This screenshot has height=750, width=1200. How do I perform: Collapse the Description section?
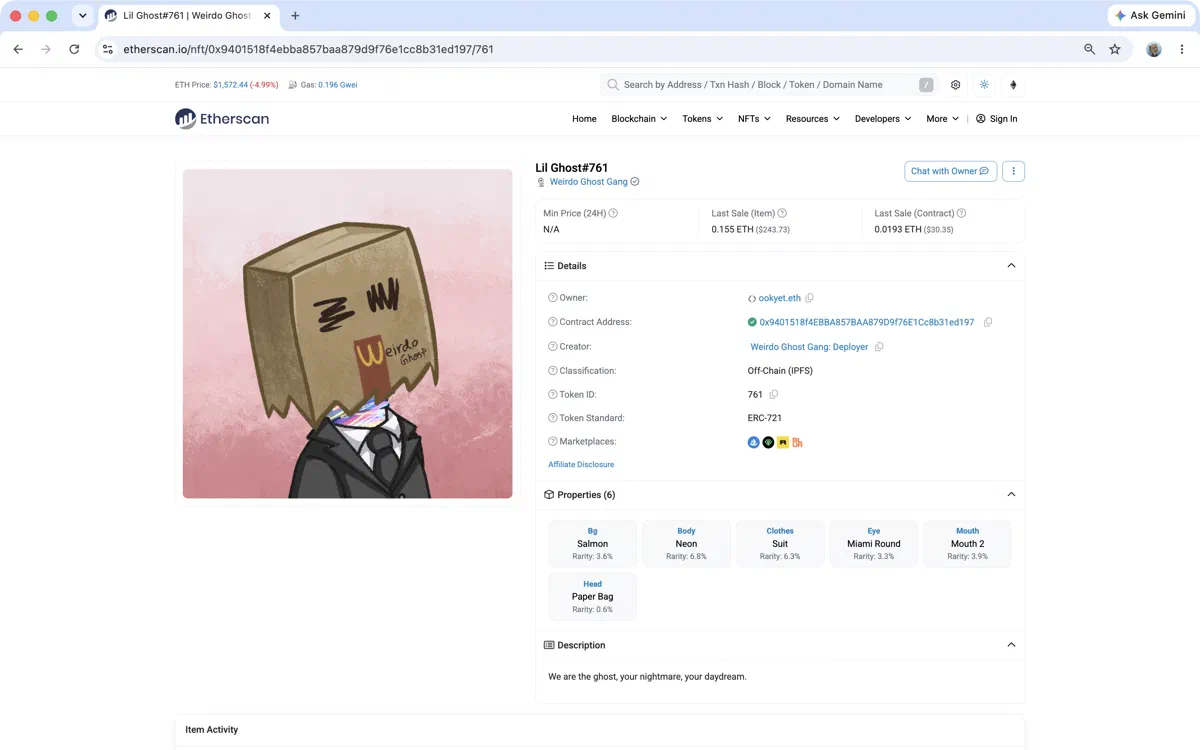coord(1011,645)
